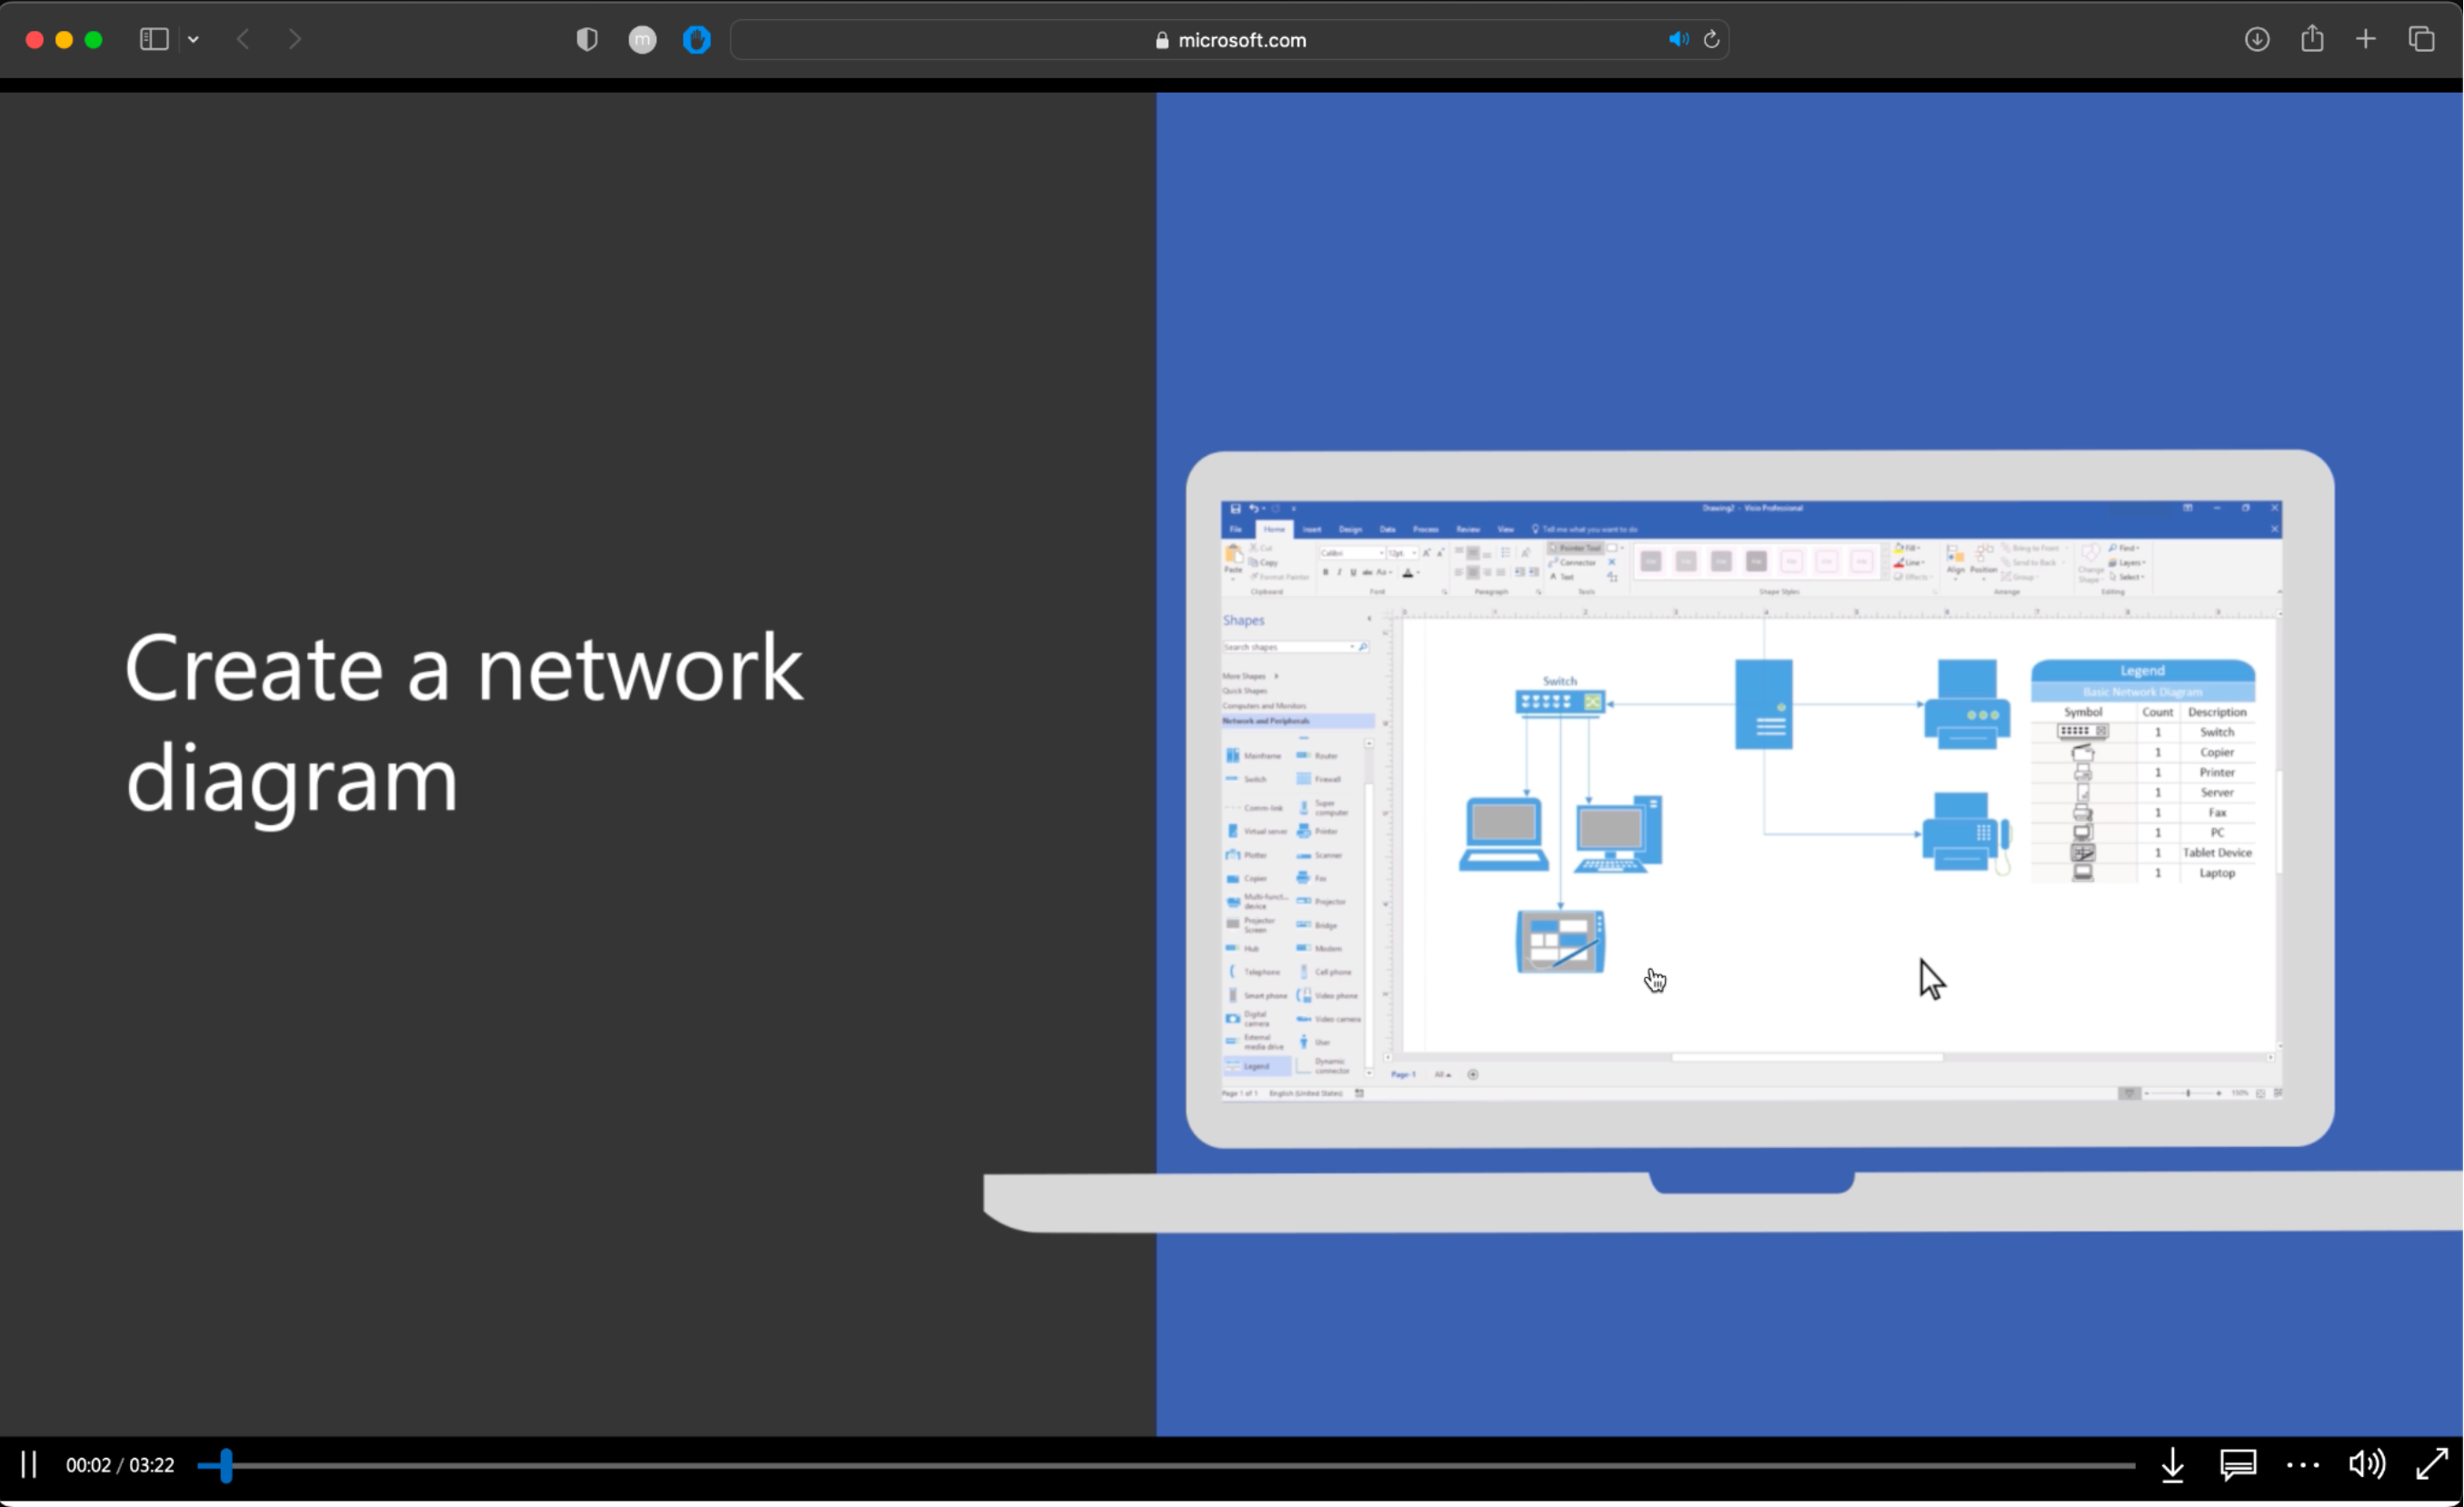Toggle the Safari sidebar
The height and width of the screenshot is (1507, 2464).
click(153, 39)
